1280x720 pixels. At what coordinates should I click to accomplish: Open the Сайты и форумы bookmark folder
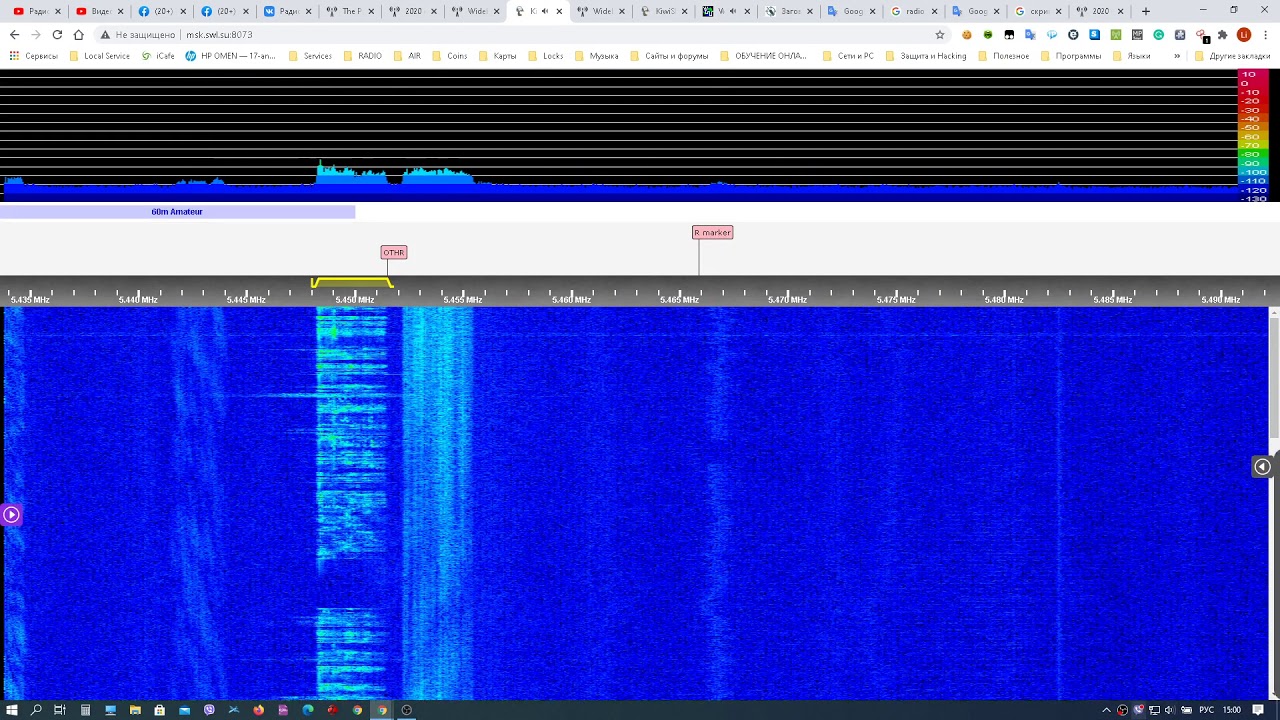[669, 56]
